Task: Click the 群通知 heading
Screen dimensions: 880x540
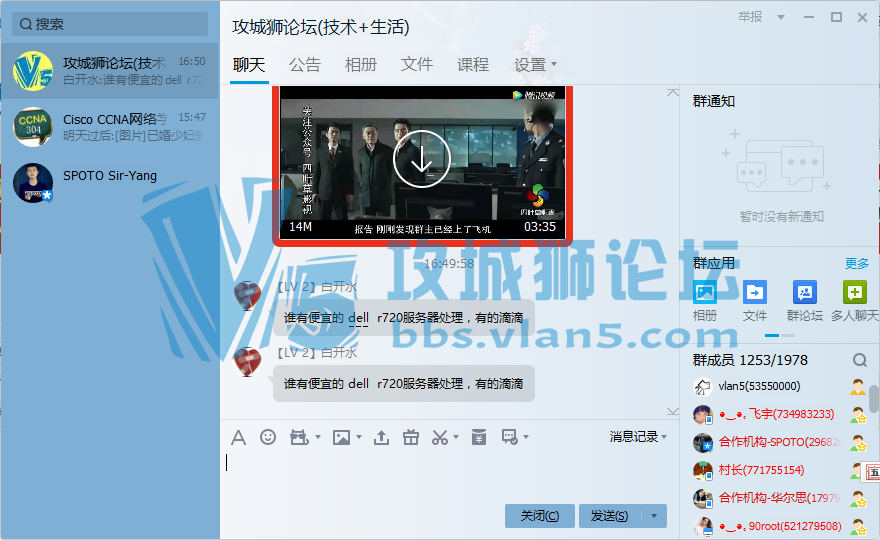Action: point(713,101)
